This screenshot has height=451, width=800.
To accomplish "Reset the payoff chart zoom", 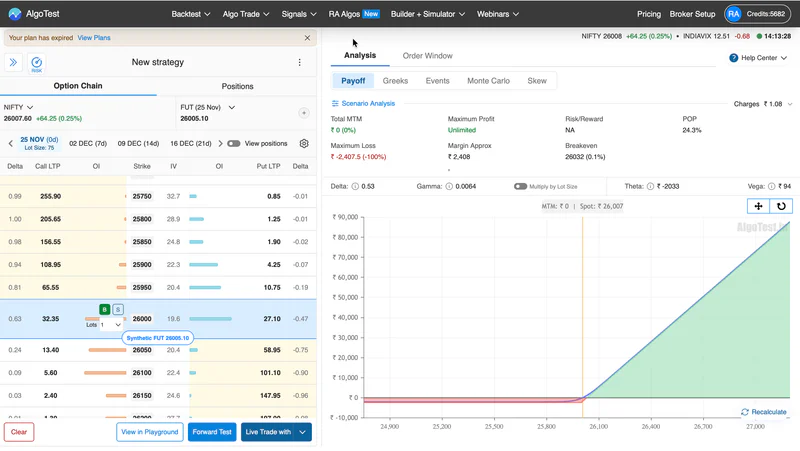I will tap(781, 206).
